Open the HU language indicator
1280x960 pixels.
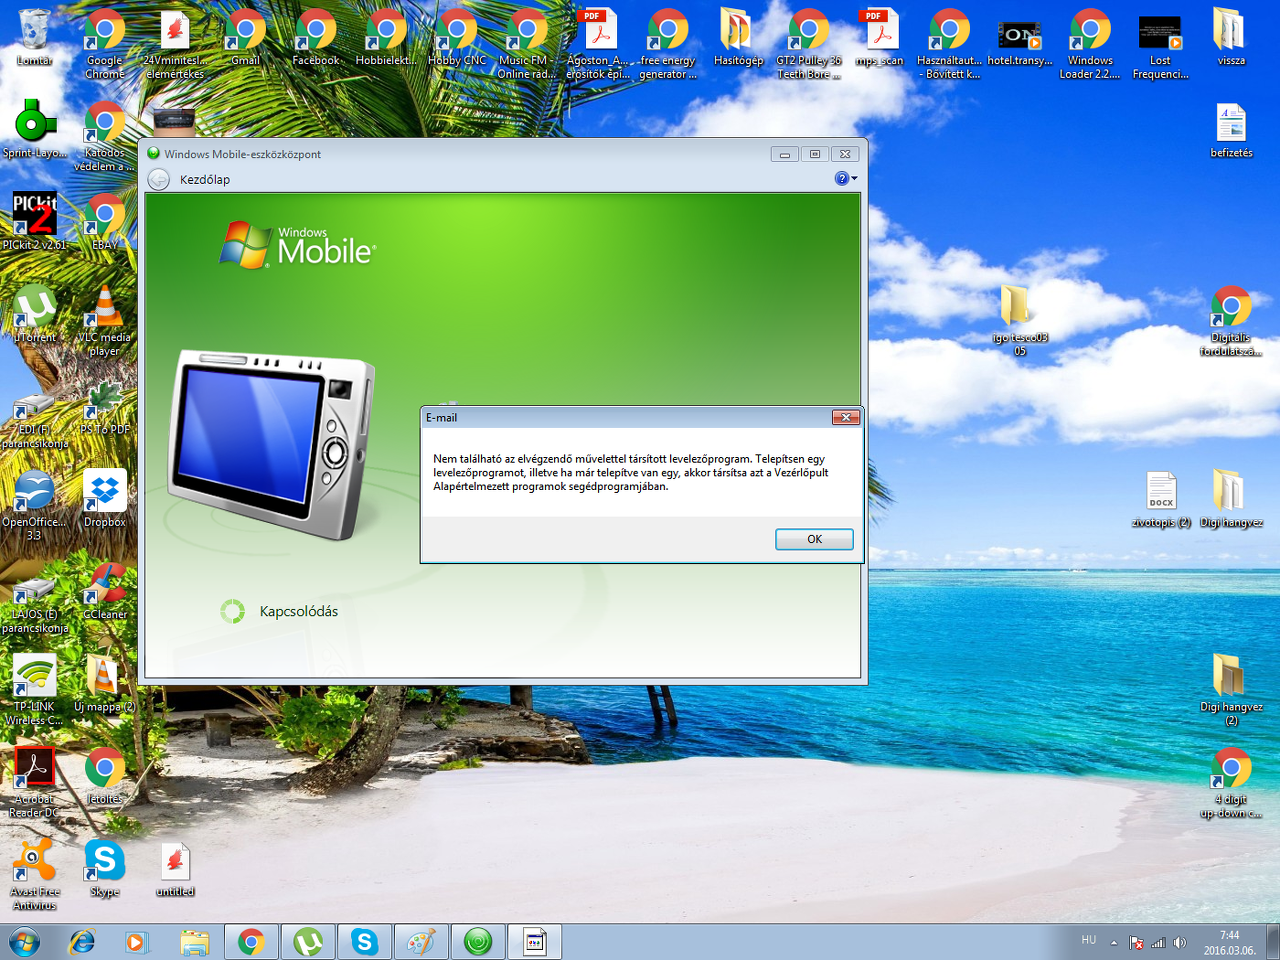(x=1089, y=940)
